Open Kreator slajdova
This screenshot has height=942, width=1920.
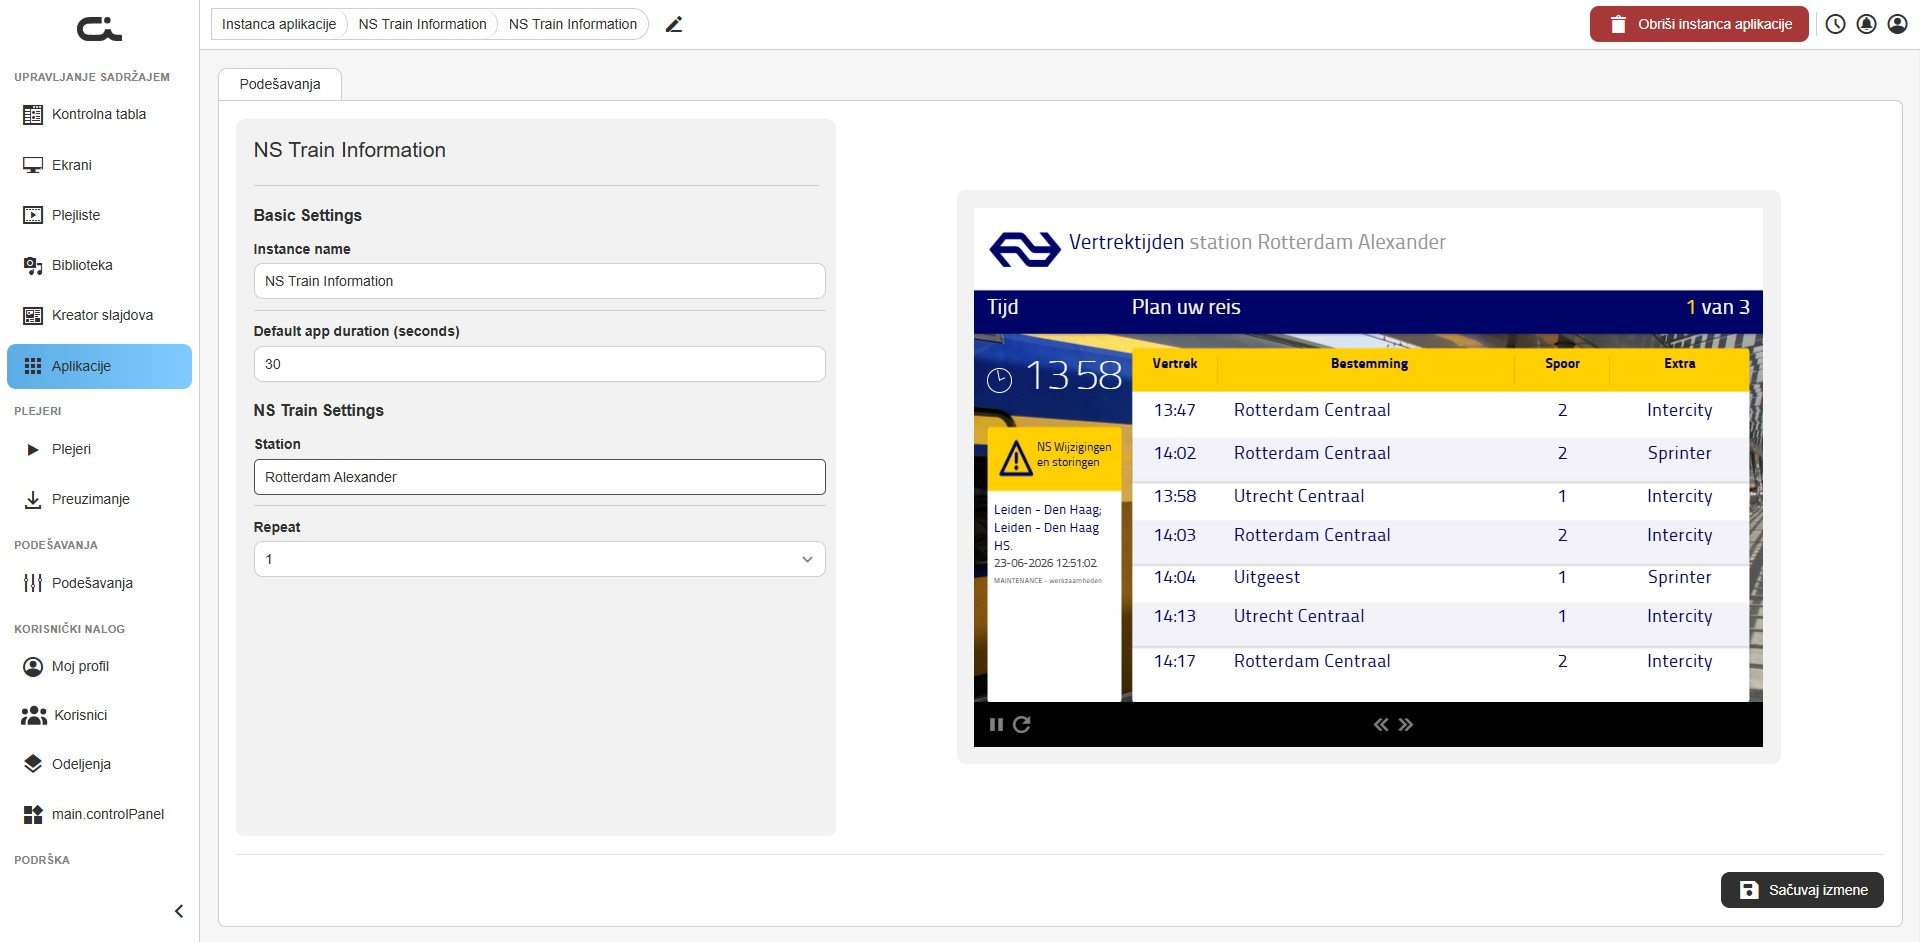click(x=99, y=315)
